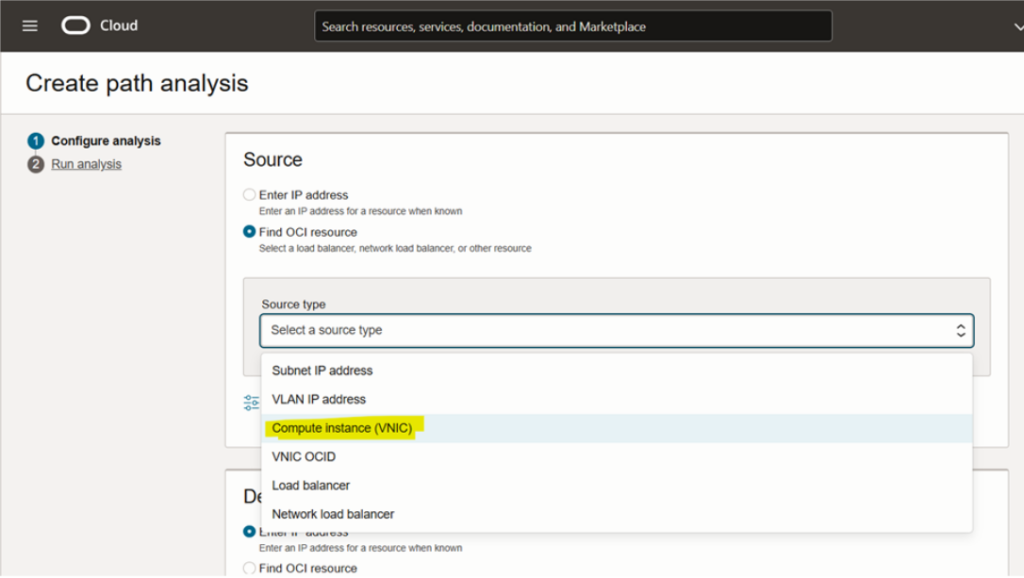The image size is (1024, 578).
Task: Select the destination Enter IP address radio
Action: coord(250,532)
